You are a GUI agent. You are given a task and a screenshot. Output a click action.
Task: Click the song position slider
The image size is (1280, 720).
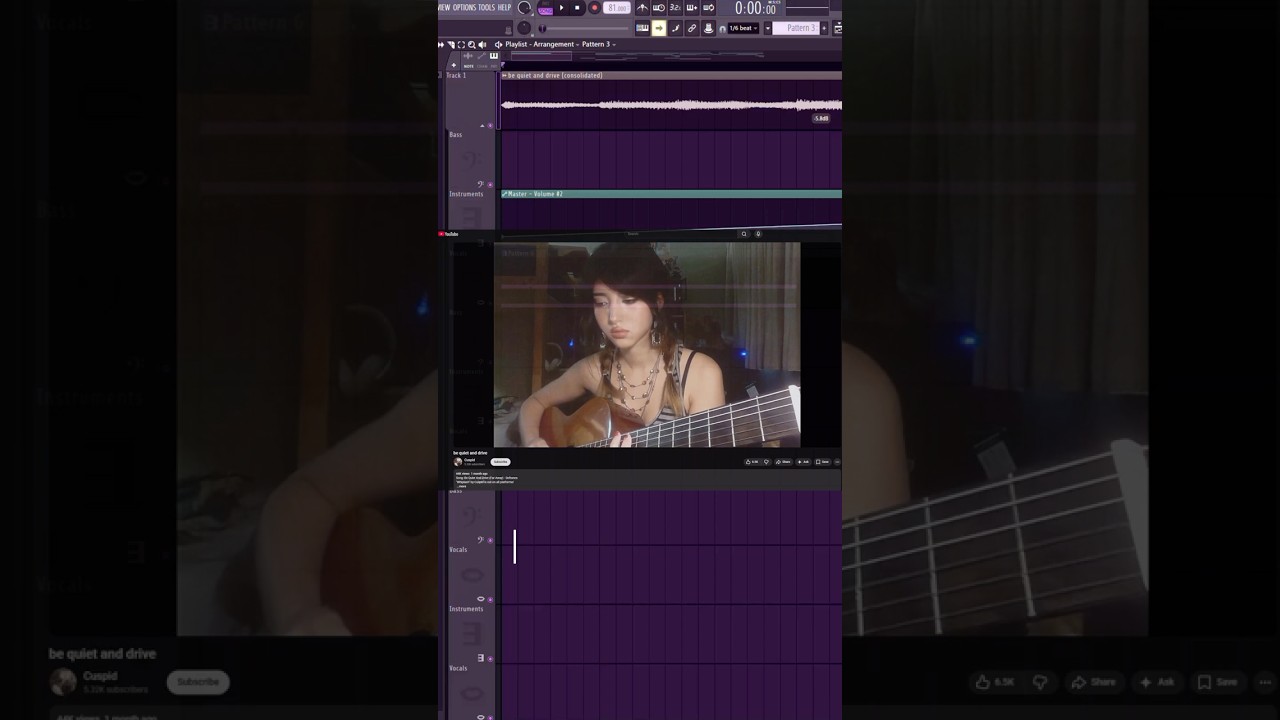[585, 28]
